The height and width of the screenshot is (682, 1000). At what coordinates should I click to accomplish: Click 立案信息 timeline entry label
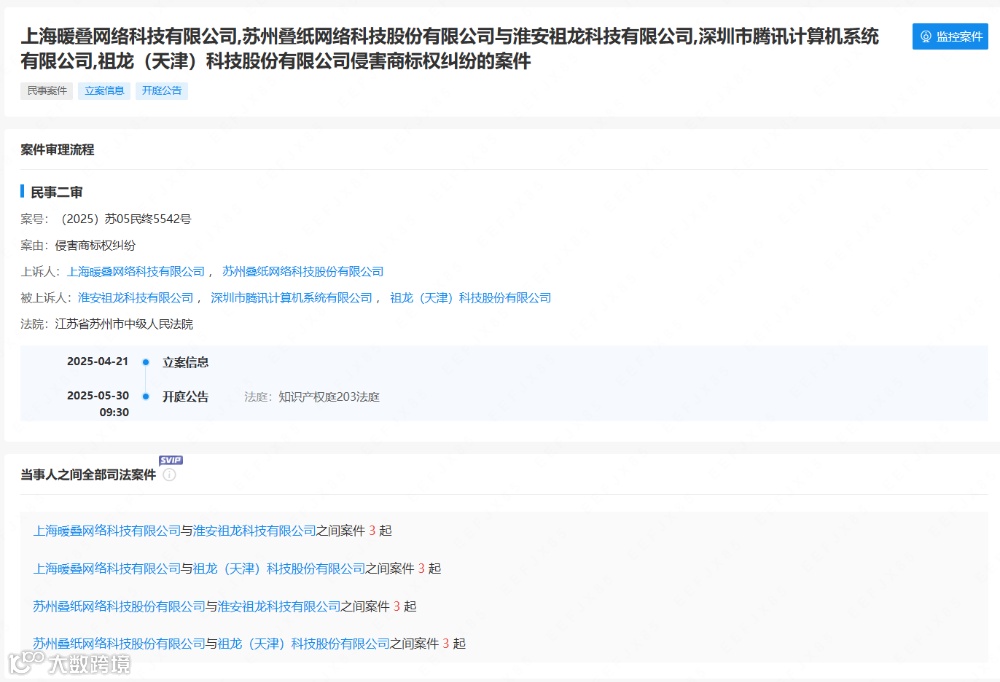coord(186,362)
